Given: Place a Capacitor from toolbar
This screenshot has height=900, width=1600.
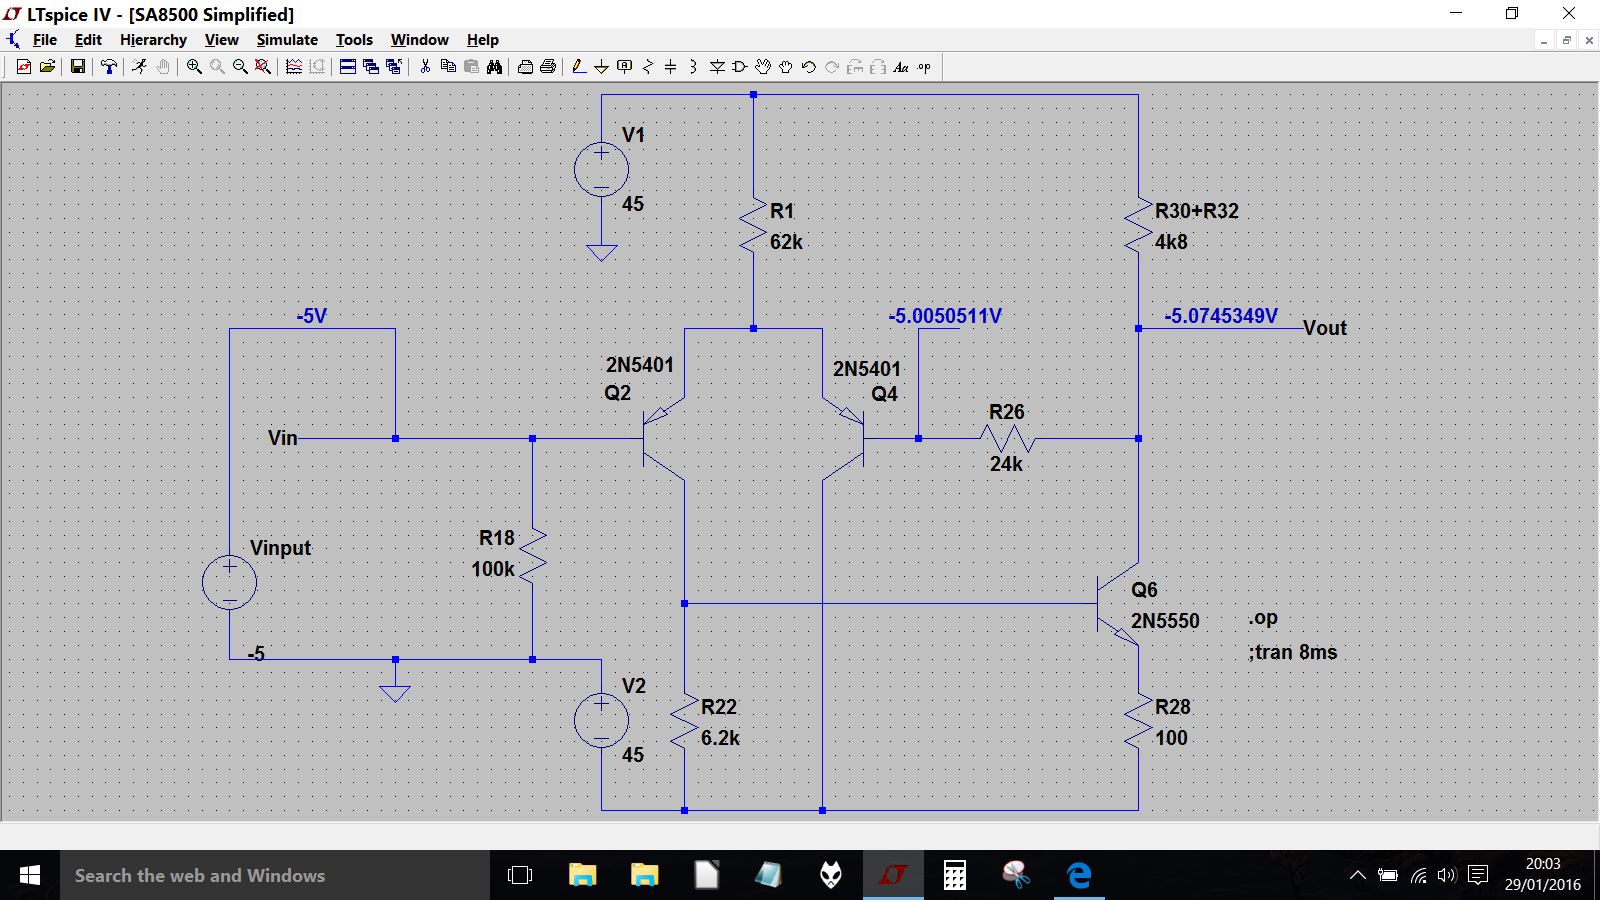Looking at the screenshot, I should 671,67.
